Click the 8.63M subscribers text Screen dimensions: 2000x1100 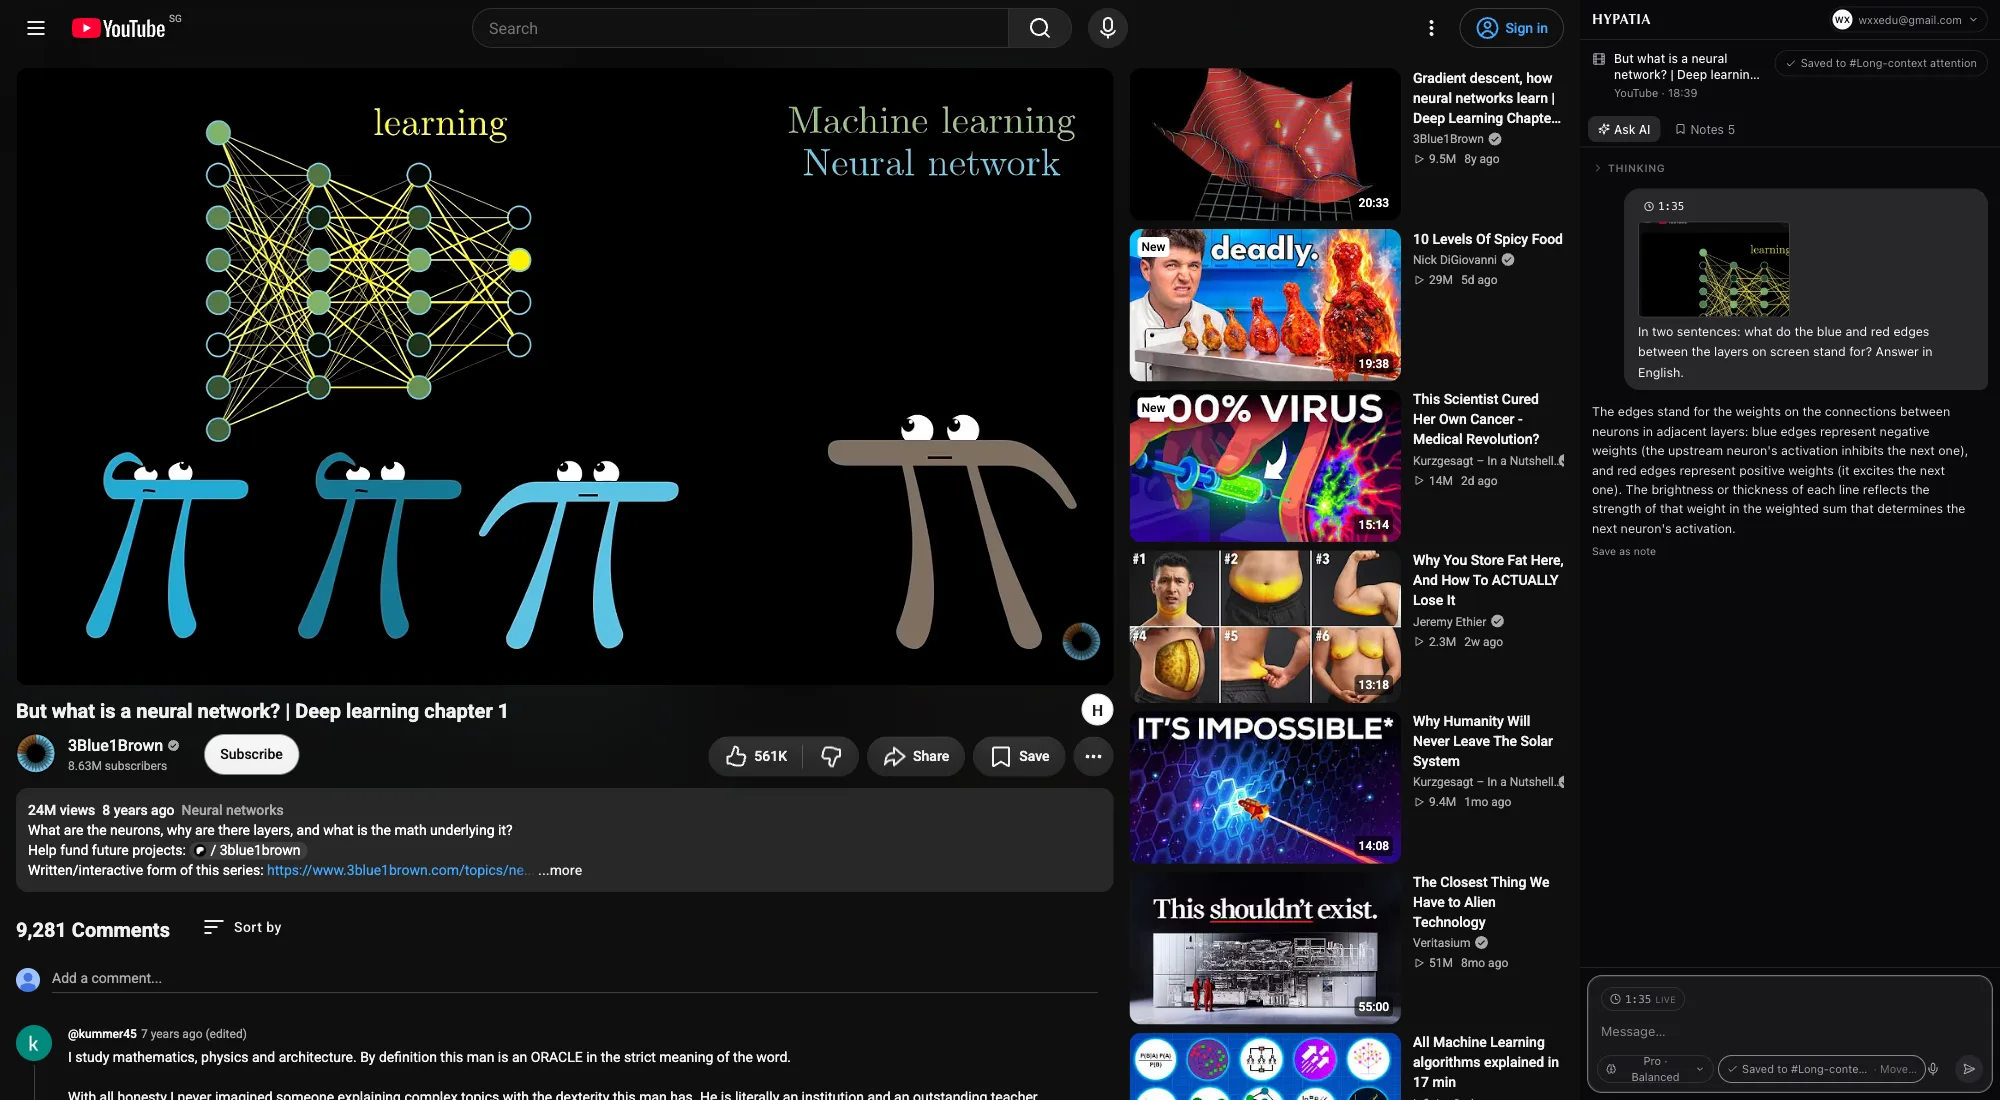(117, 766)
